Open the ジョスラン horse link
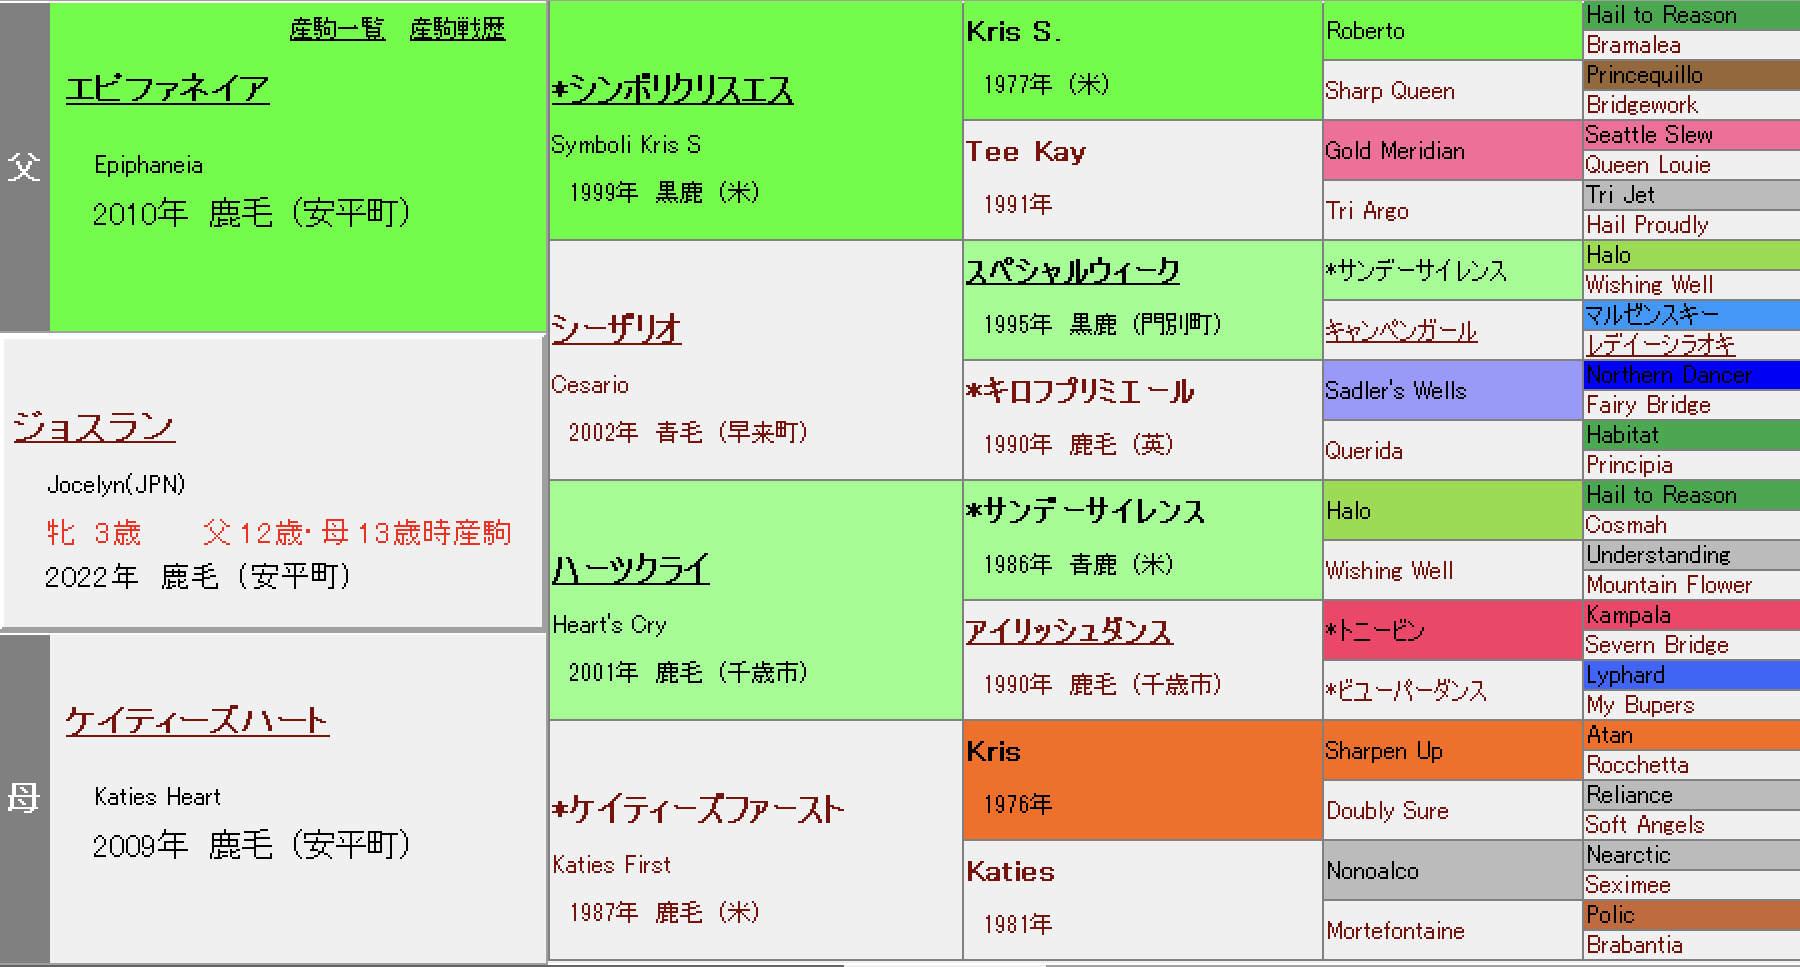This screenshot has height=967, width=1800. coord(94,427)
